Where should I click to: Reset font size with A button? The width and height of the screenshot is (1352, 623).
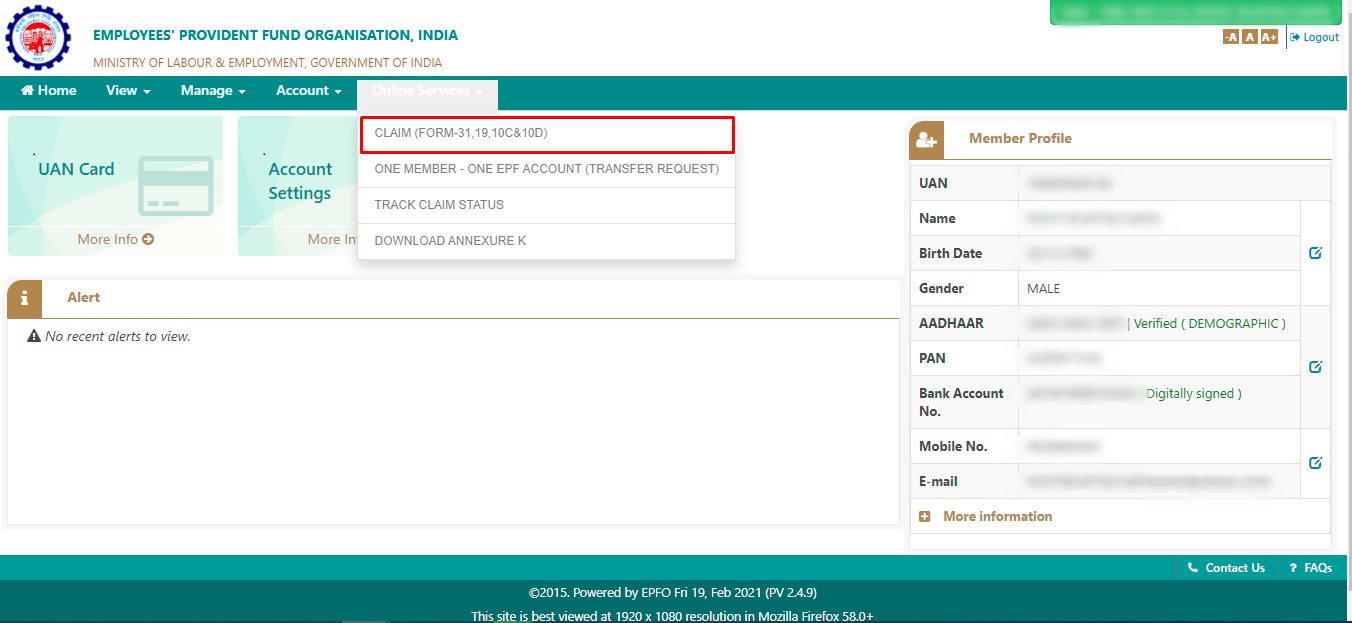coord(1249,37)
